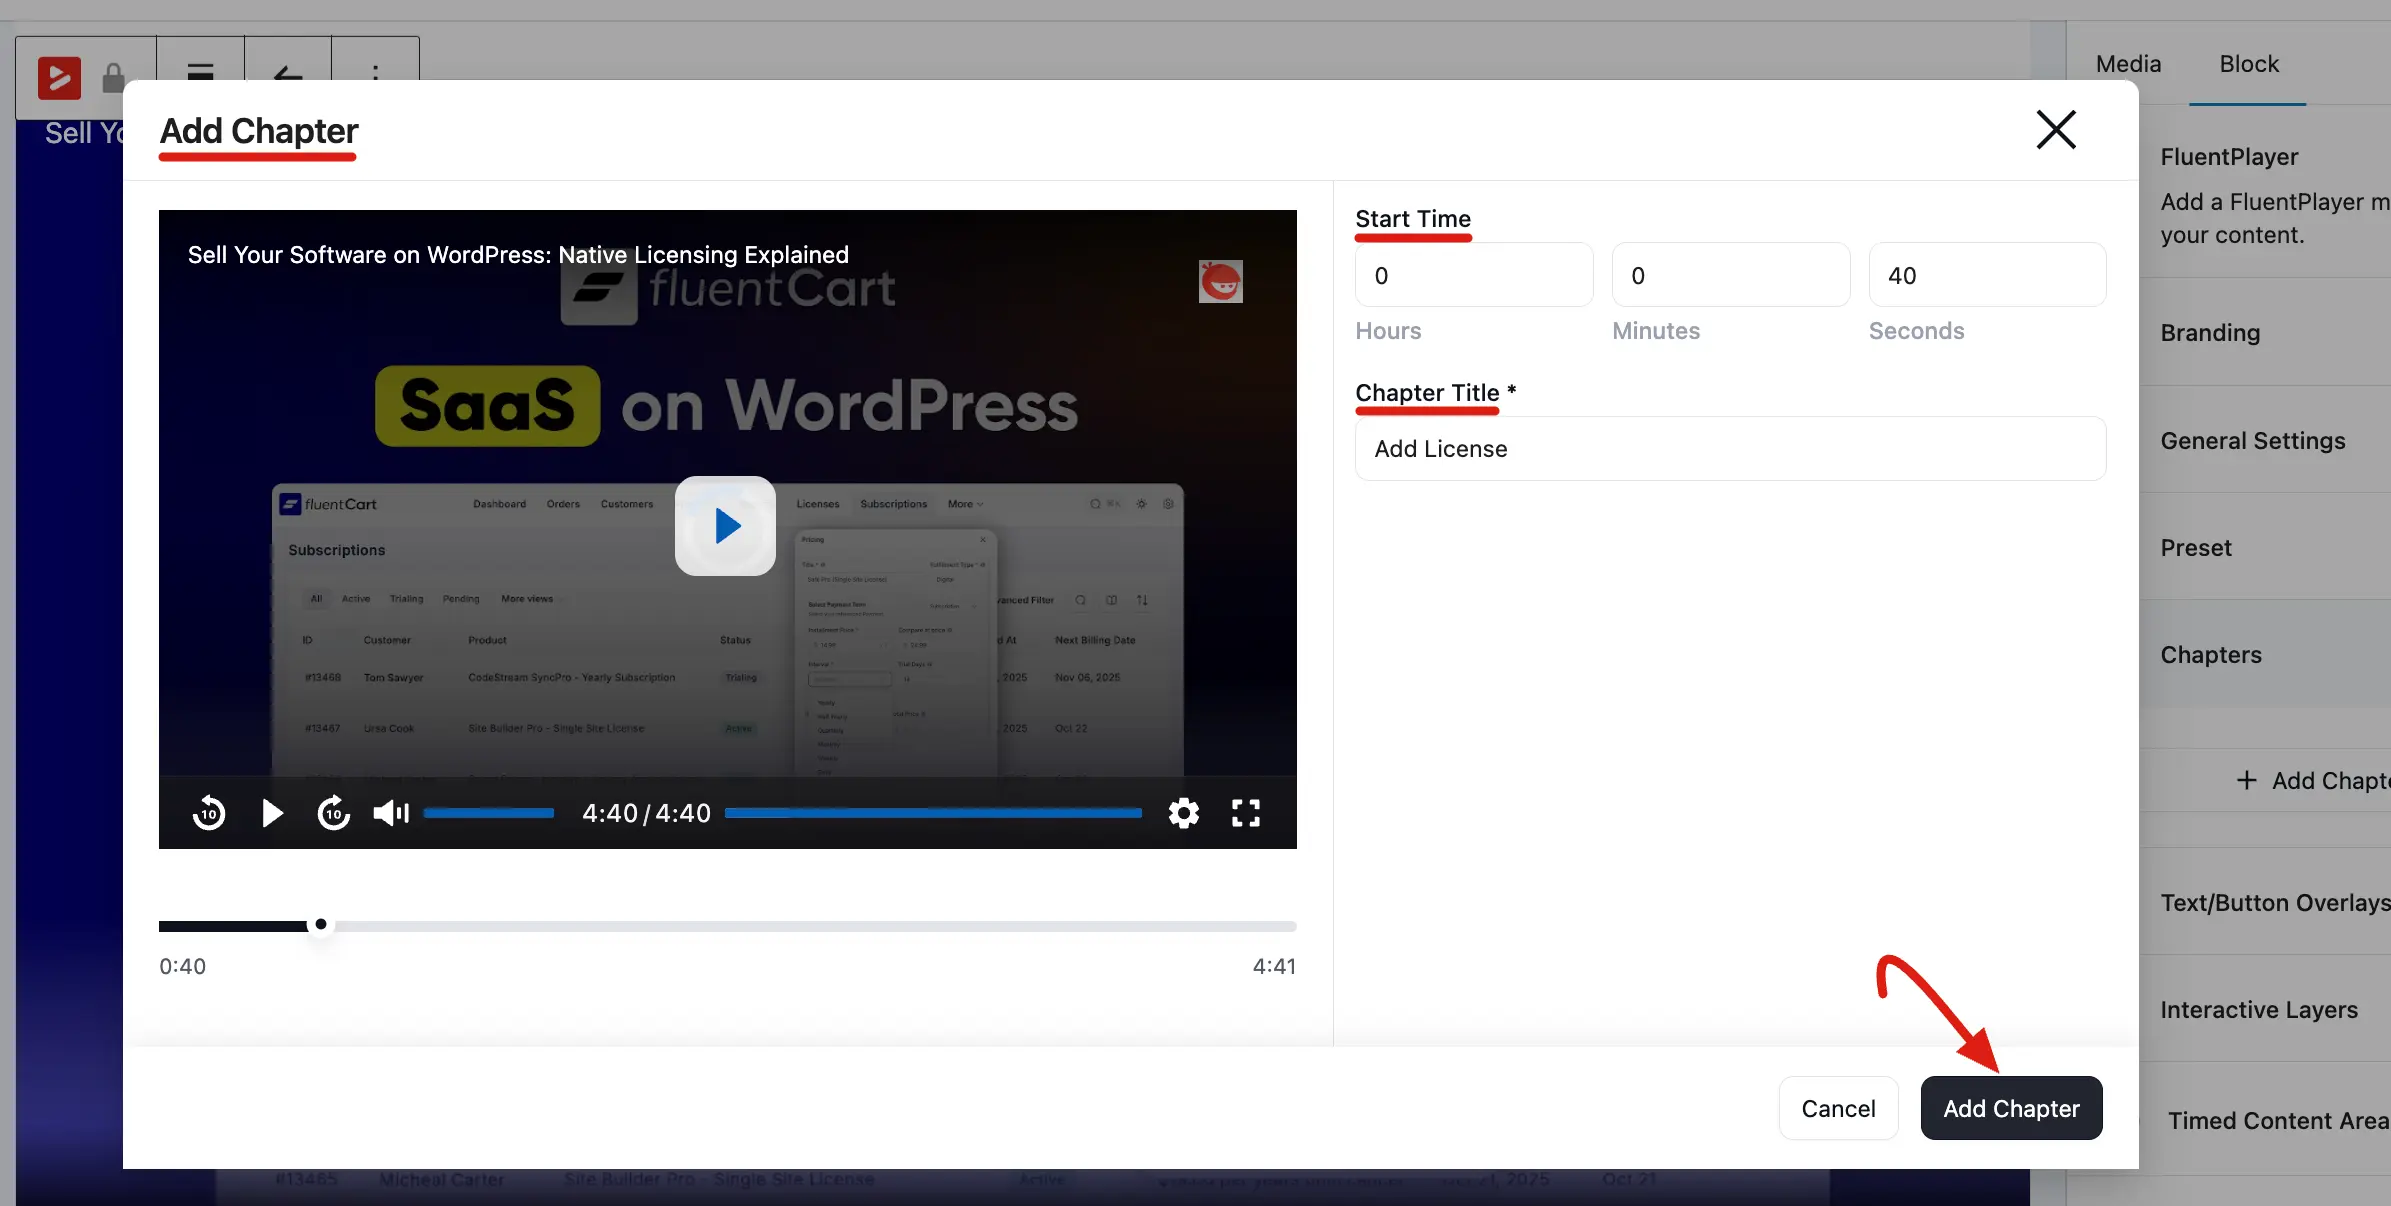
Task: Expand the Interactive Layers panel
Action: (2265, 1010)
